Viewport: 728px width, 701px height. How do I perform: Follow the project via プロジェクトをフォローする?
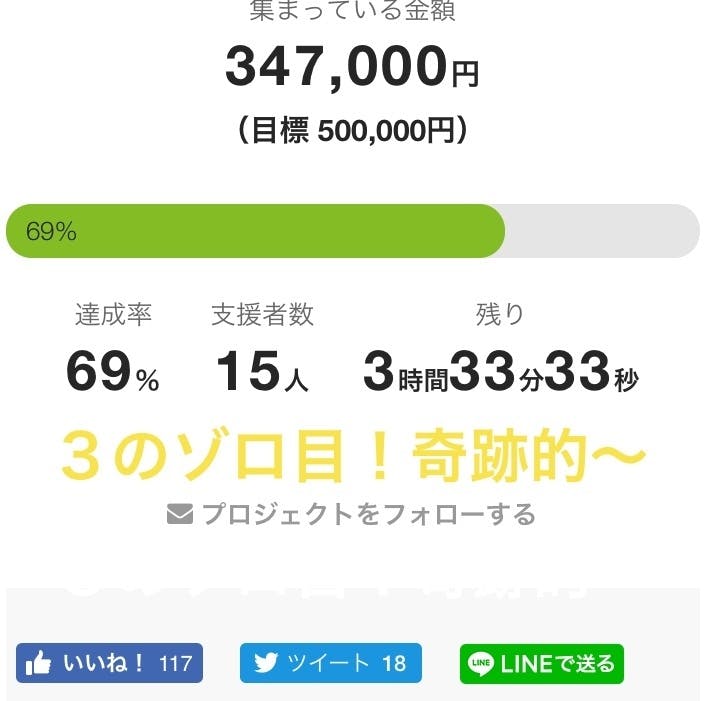(367, 514)
